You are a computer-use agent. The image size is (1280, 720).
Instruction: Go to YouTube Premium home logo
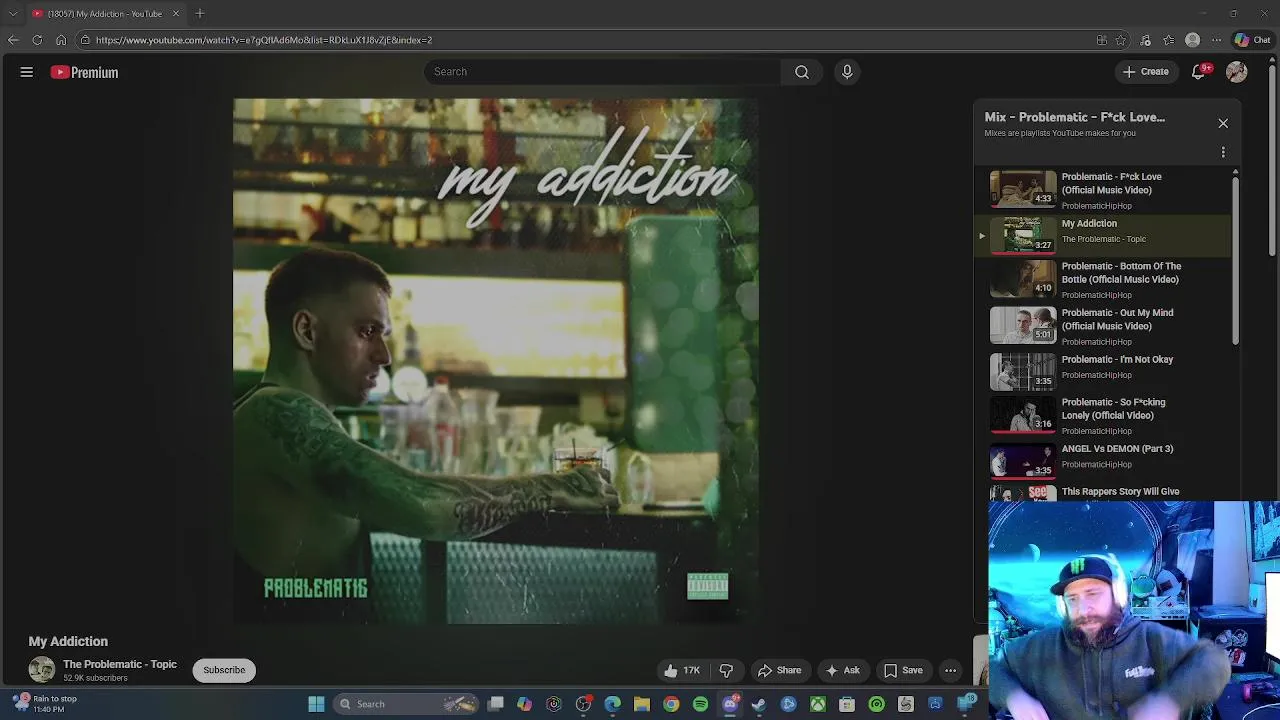tap(85, 72)
